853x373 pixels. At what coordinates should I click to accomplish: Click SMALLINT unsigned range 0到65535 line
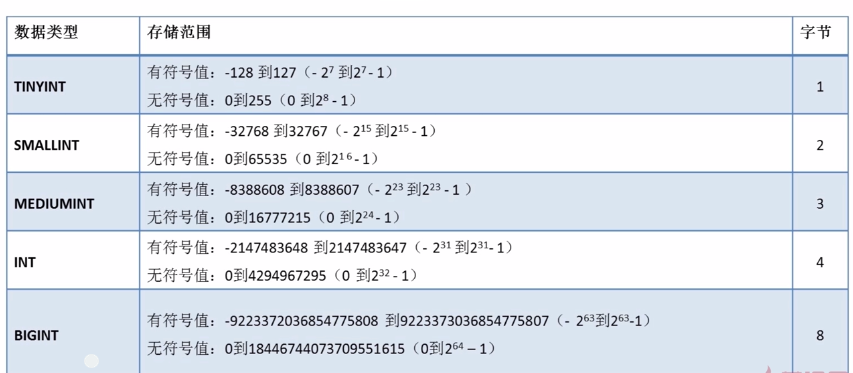pyautogui.click(x=263, y=159)
